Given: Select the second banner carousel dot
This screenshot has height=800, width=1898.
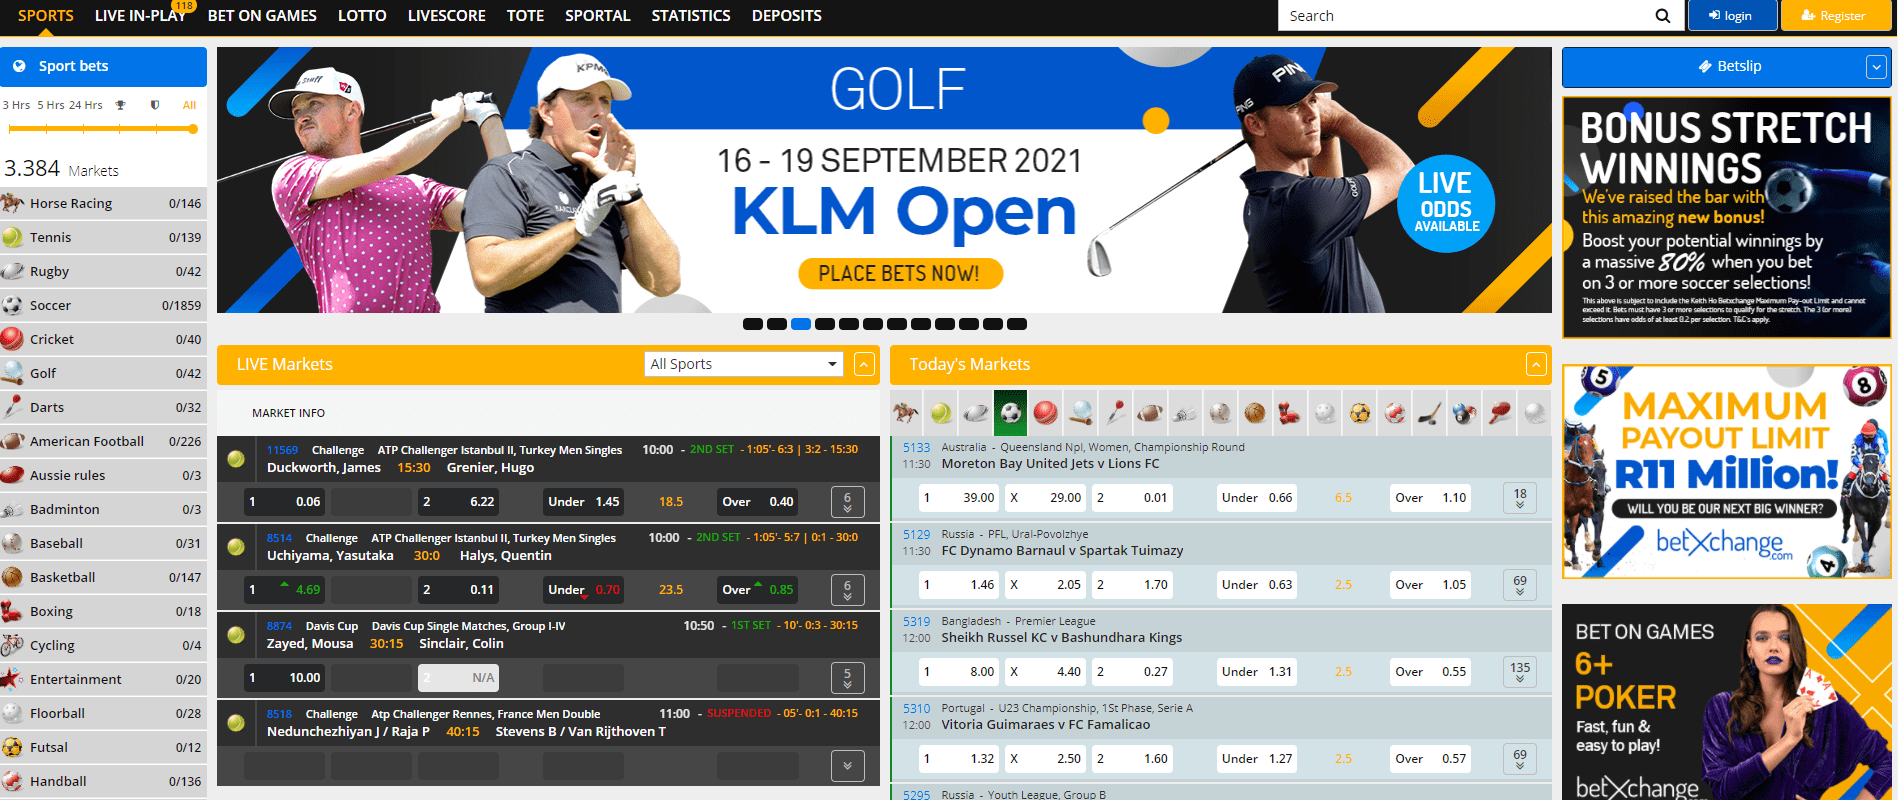Looking at the screenshot, I should 777,324.
